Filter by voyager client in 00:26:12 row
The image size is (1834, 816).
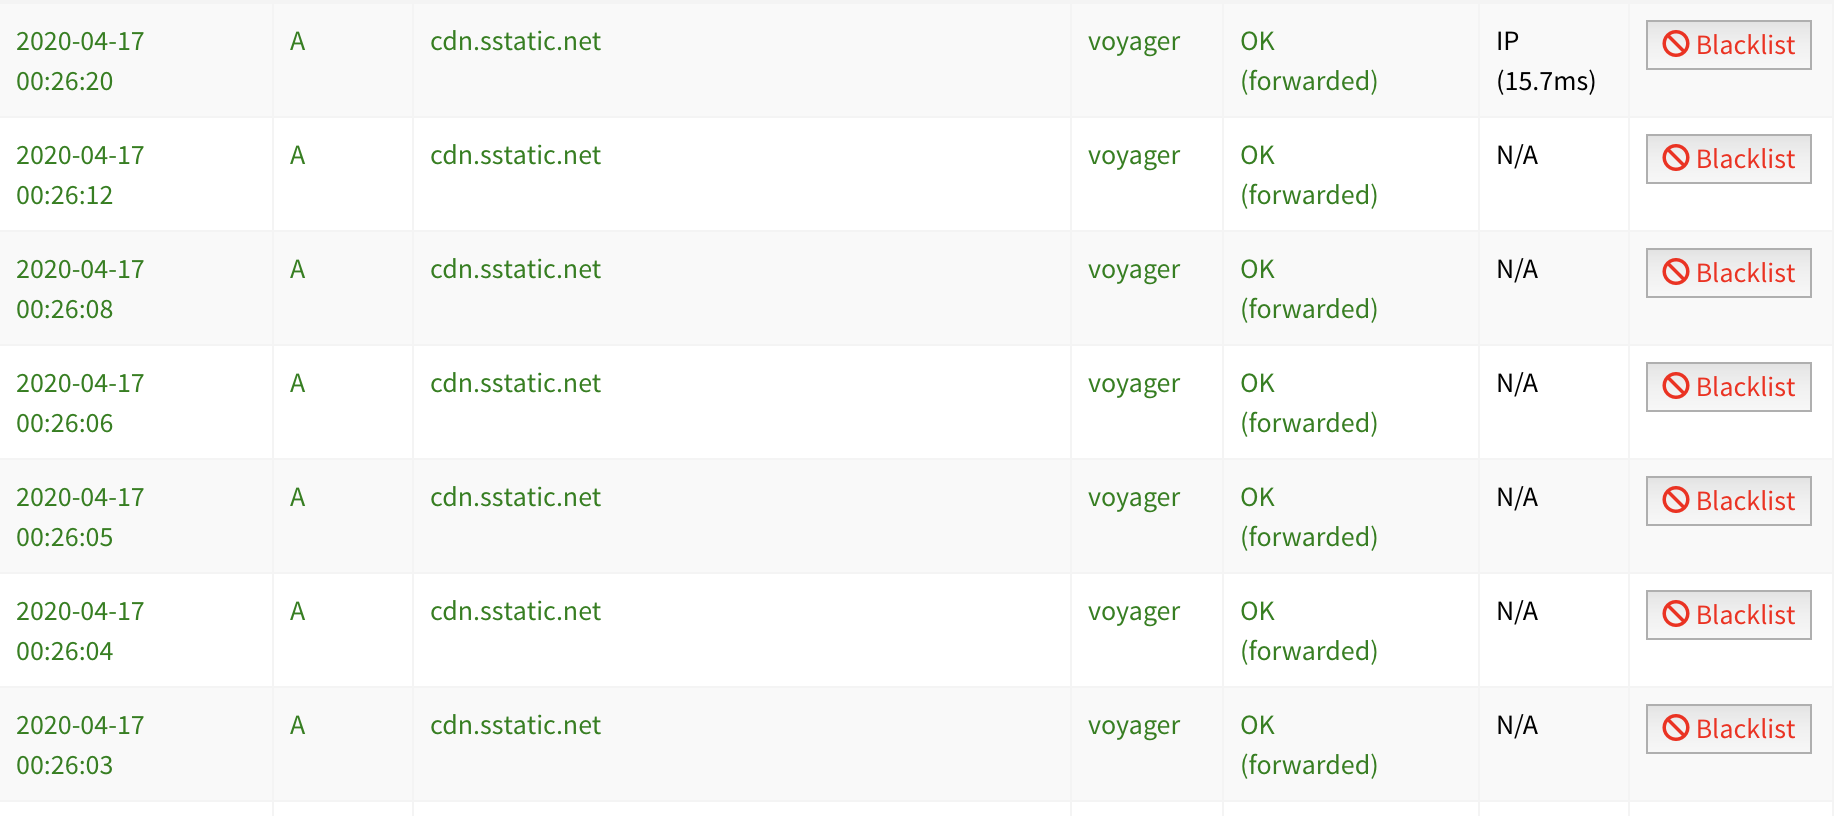[x=1134, y=157]
